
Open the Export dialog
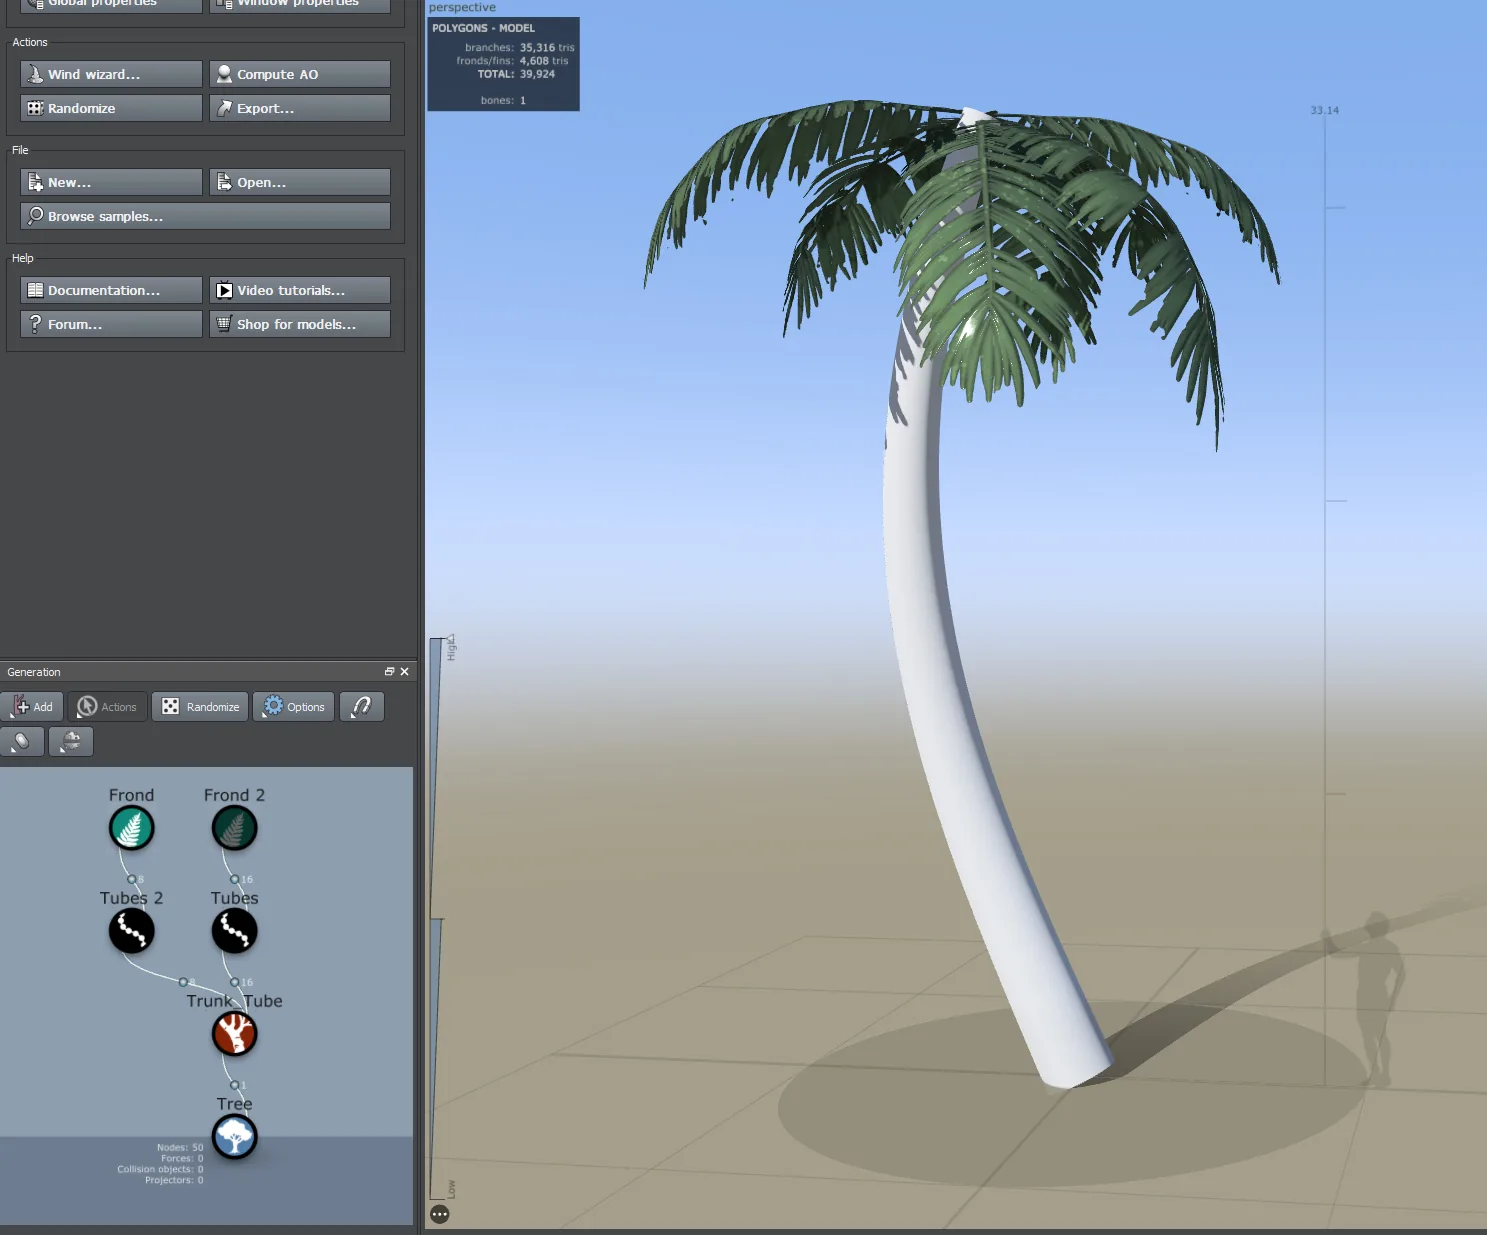300,108
